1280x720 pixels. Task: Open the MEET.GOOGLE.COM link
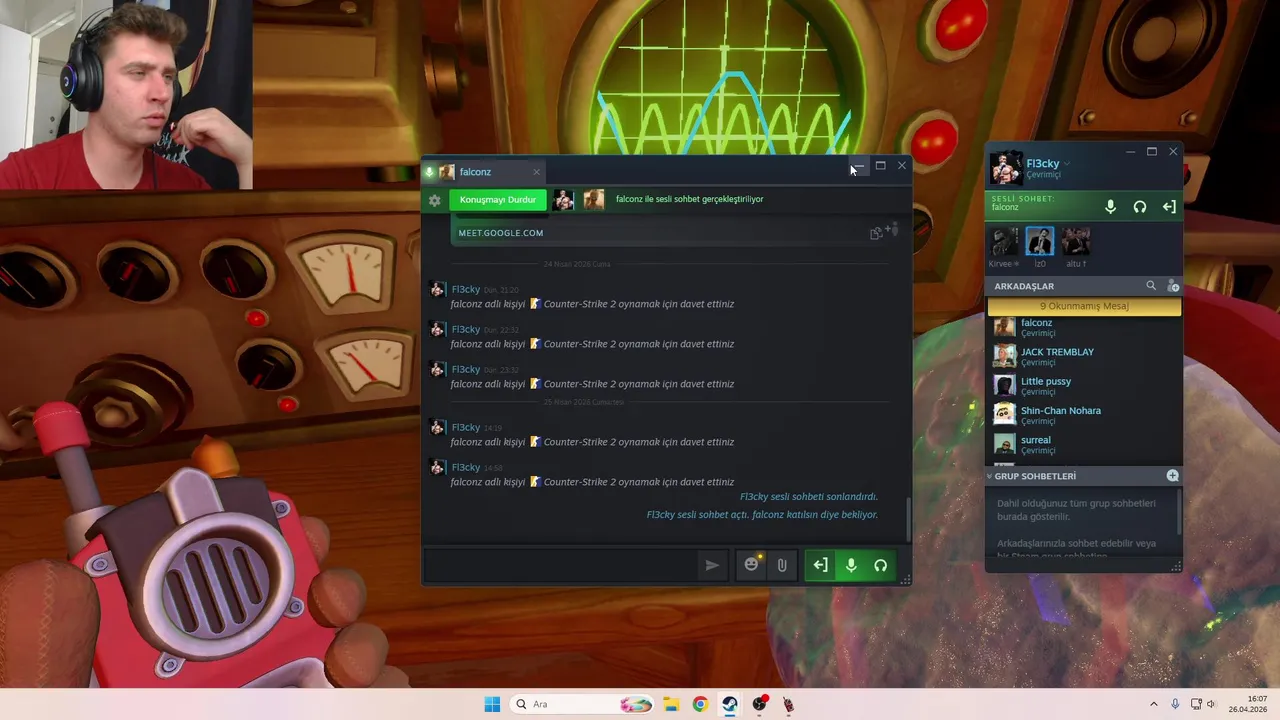point(501,233)
